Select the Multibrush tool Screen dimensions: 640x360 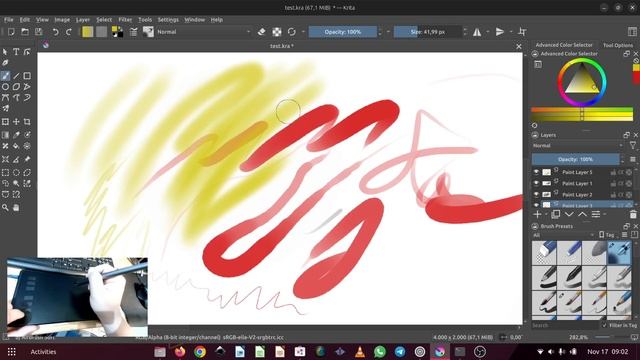click(x=5, y=109)
